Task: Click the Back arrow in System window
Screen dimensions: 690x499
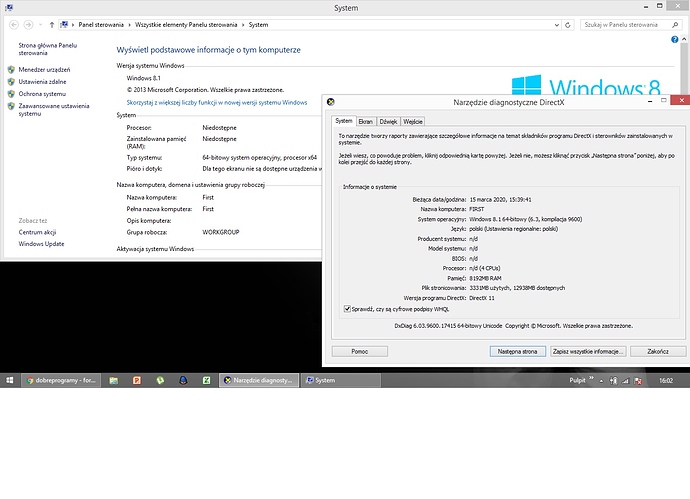Action: tap(14, 25)
